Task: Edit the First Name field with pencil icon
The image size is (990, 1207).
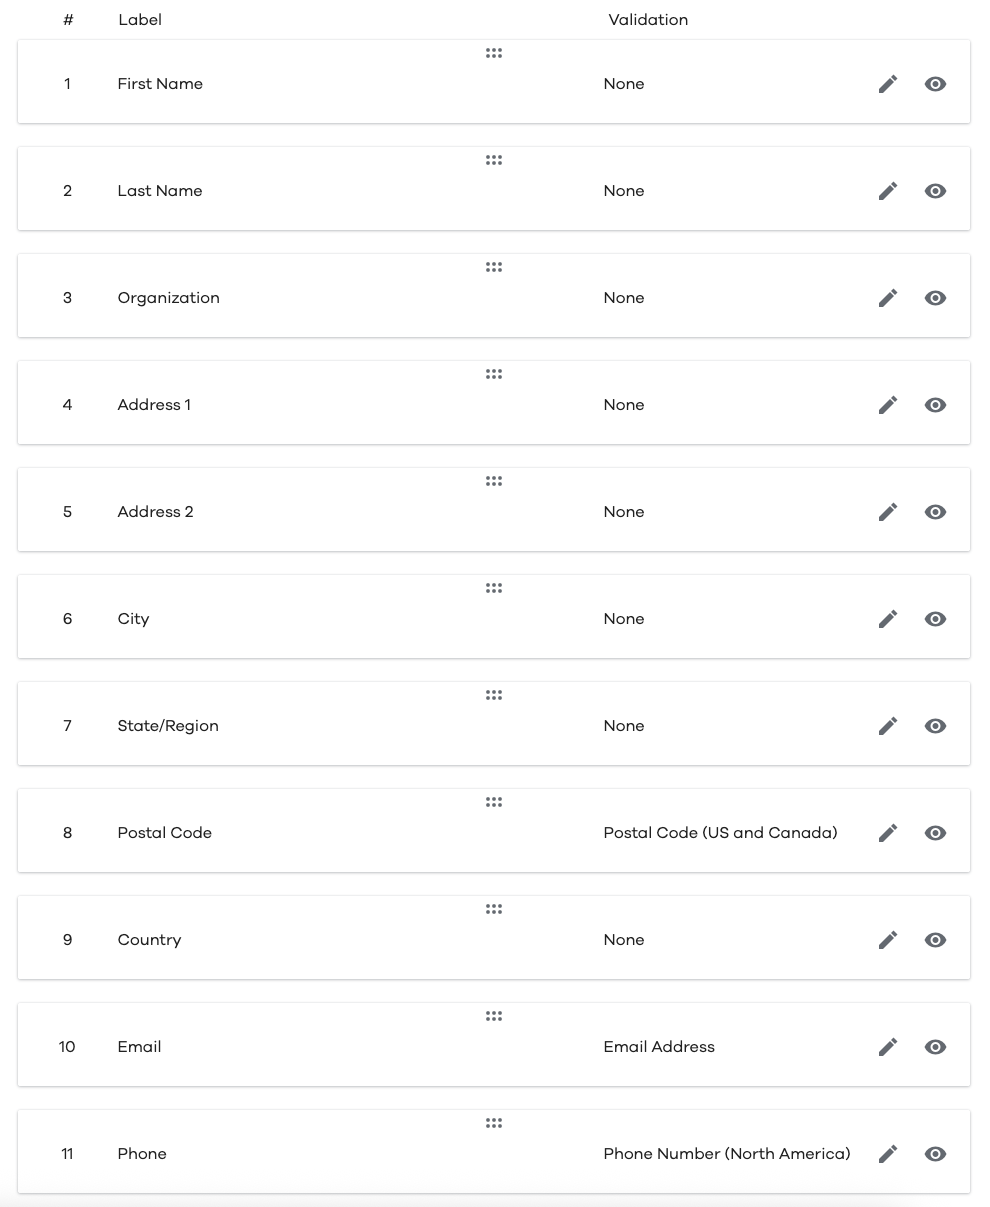Action: pos(888,84)
